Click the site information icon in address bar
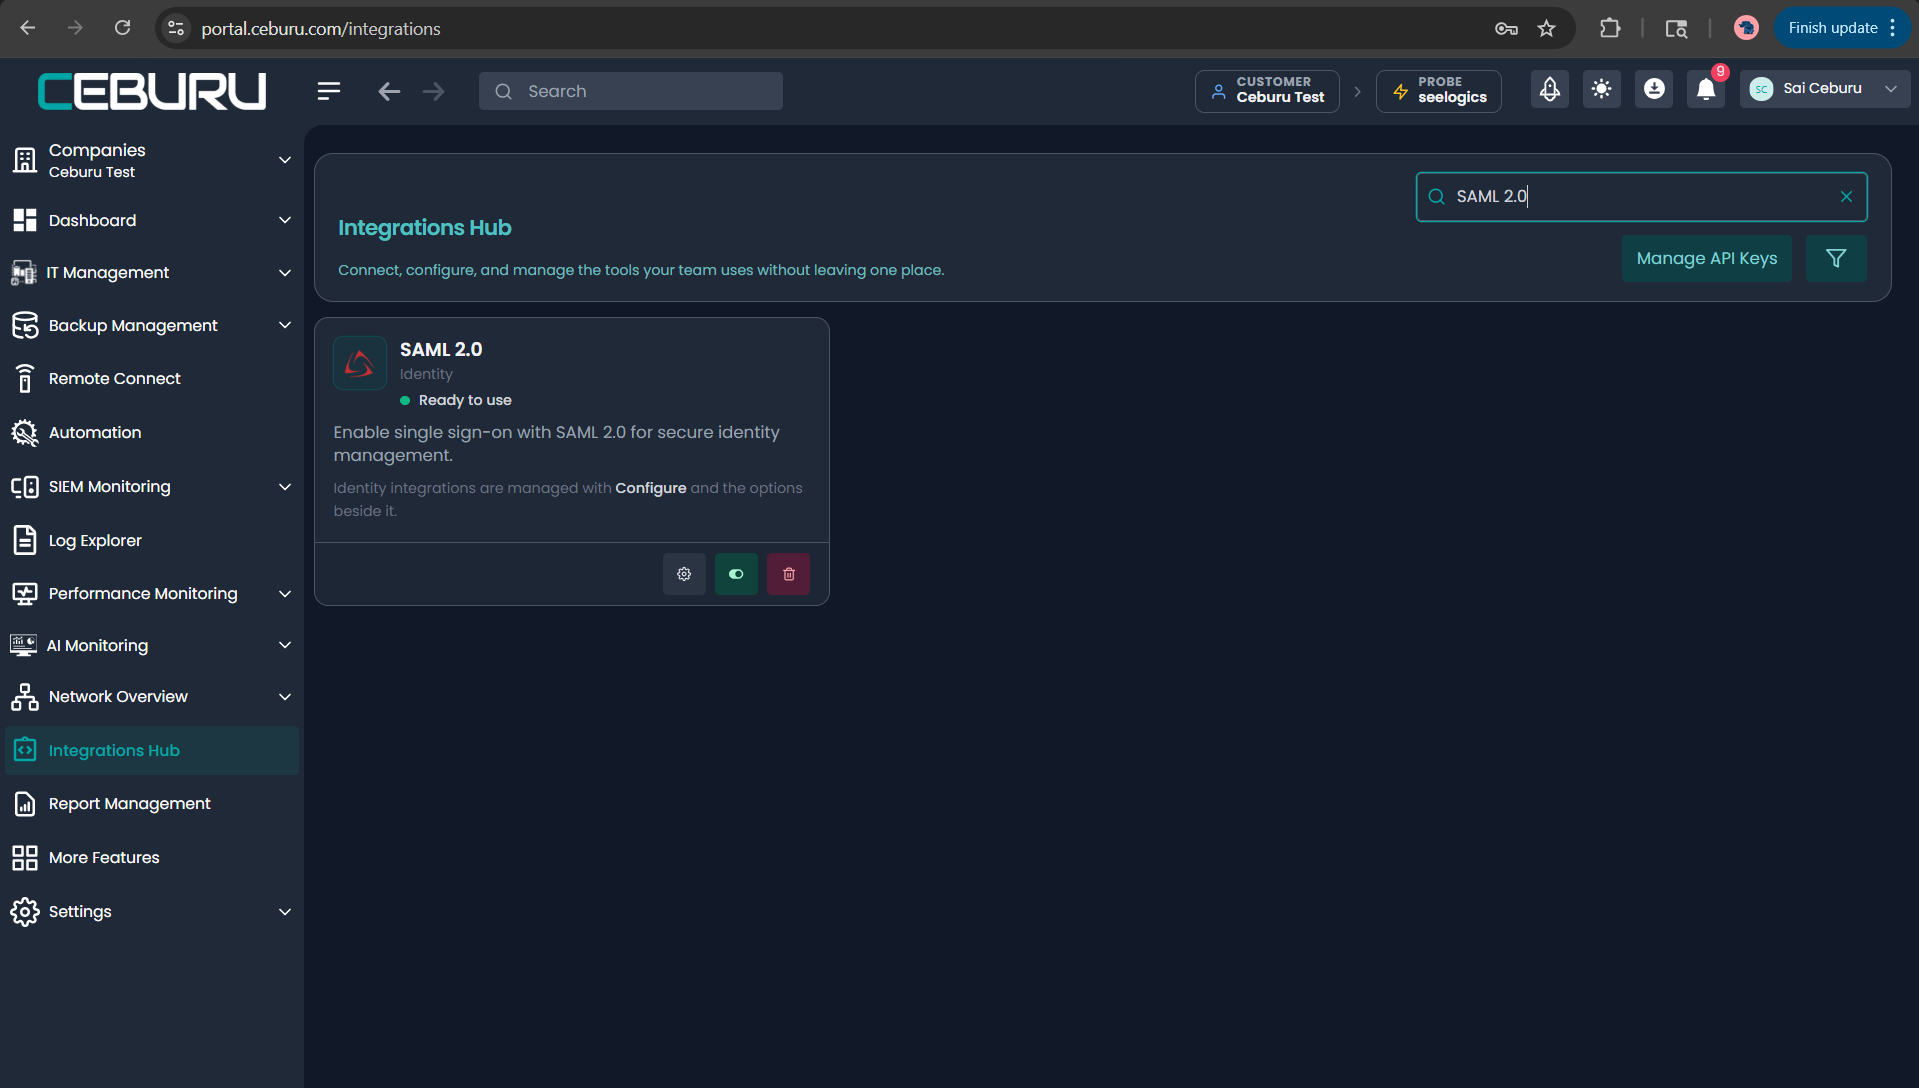Screen dimensions: 1919x1088 pyautogui.click(x=176, y=28)
